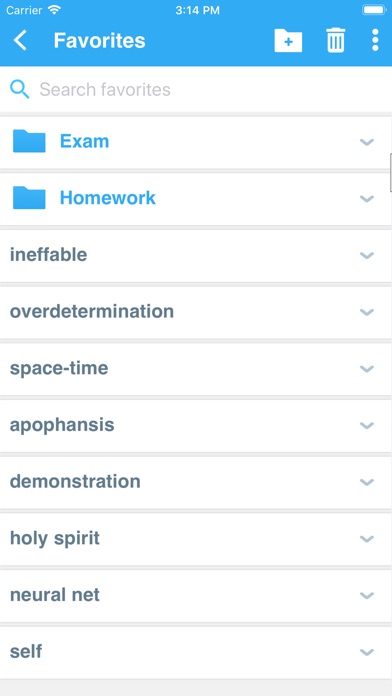Tap the back arrow icon
This screenshot has height=696, width=392.
(x=20, y=40)
